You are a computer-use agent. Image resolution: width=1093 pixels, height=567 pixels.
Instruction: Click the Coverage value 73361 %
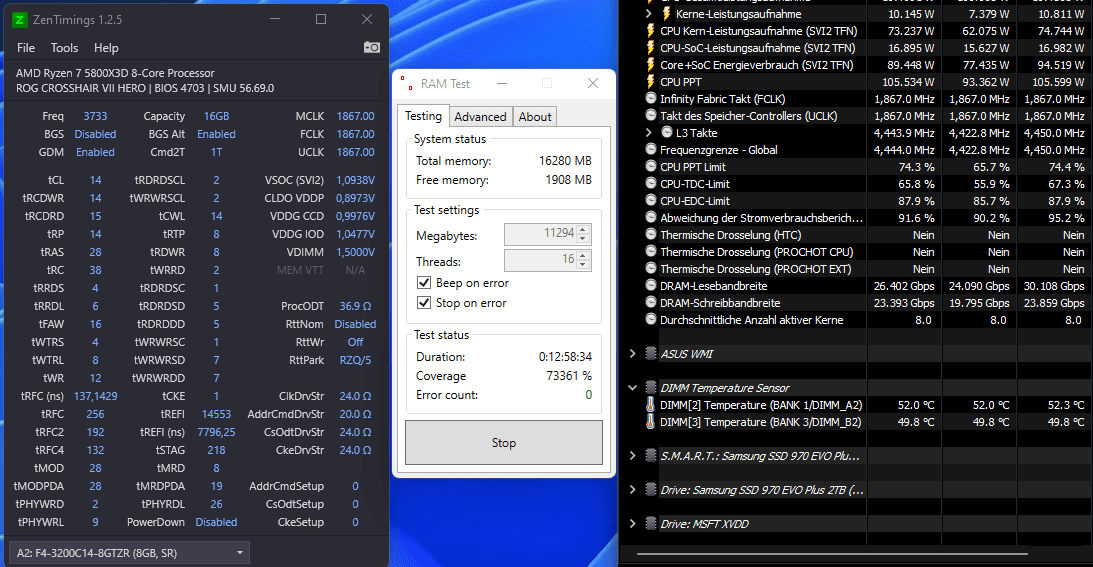569,376
